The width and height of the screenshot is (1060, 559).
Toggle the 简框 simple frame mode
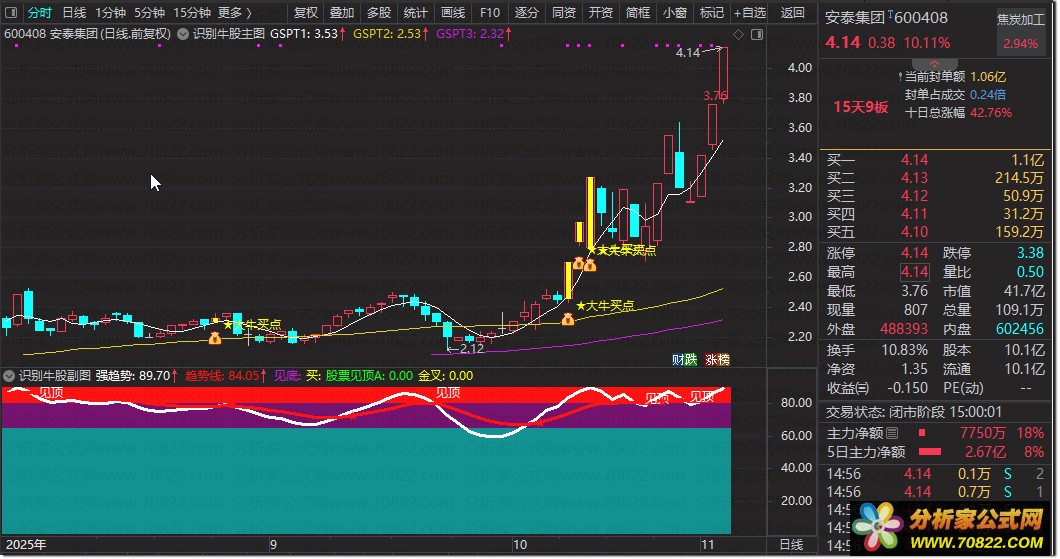click(x=637, y=12)
